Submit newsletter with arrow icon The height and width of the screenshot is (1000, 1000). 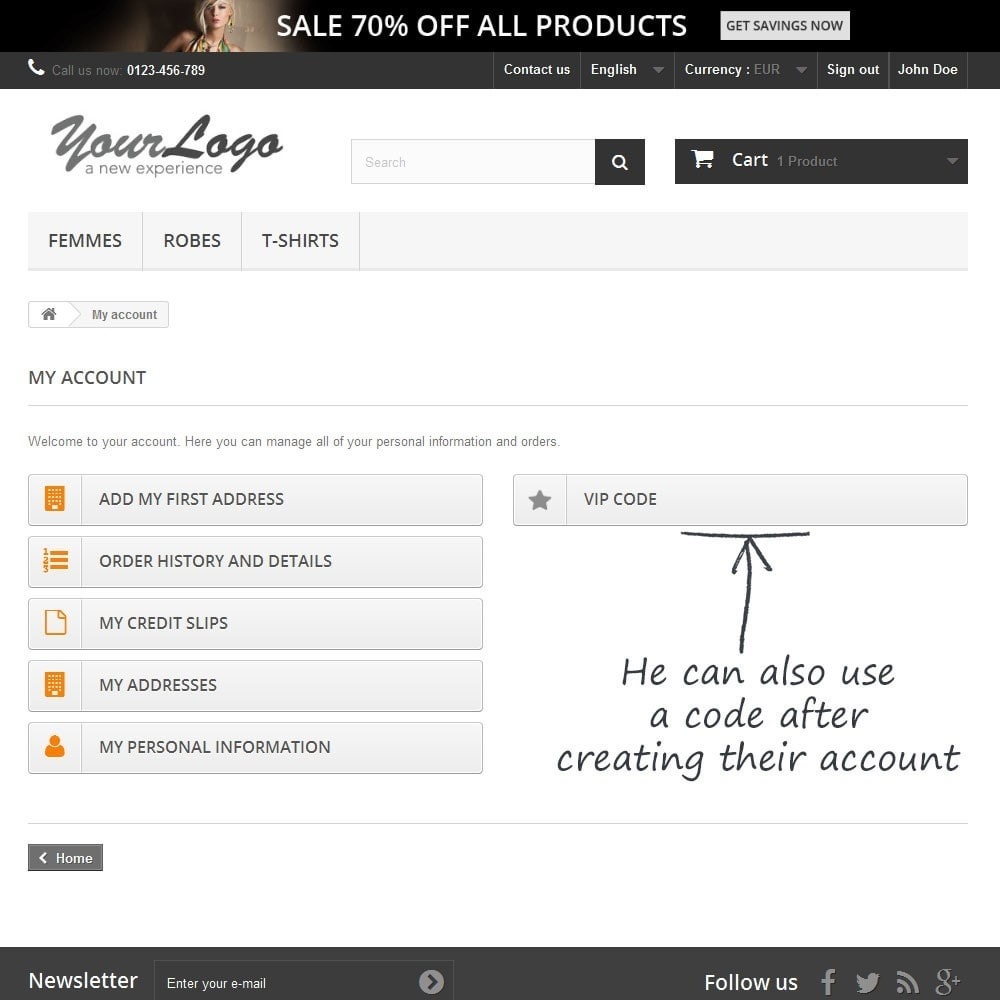[x=431, y=982]
